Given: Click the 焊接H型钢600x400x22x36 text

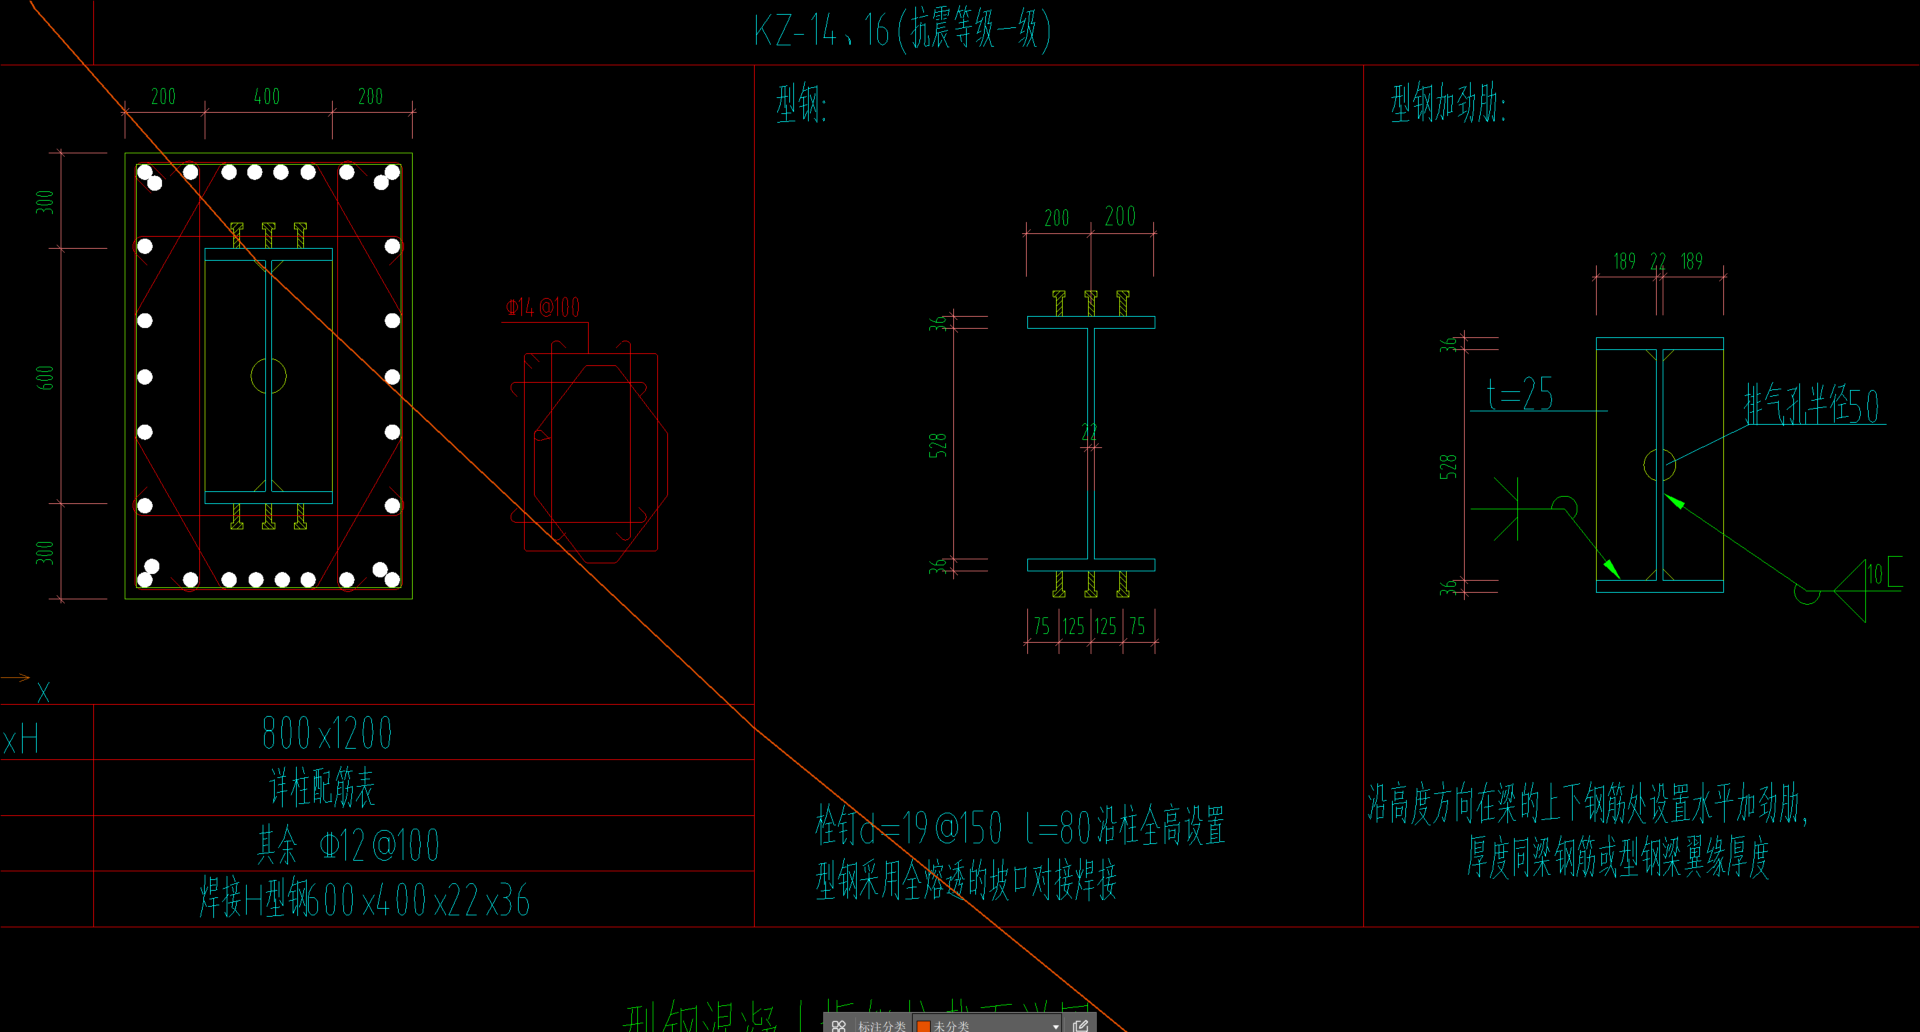Looking at the screenshot, I should point(364,899).
